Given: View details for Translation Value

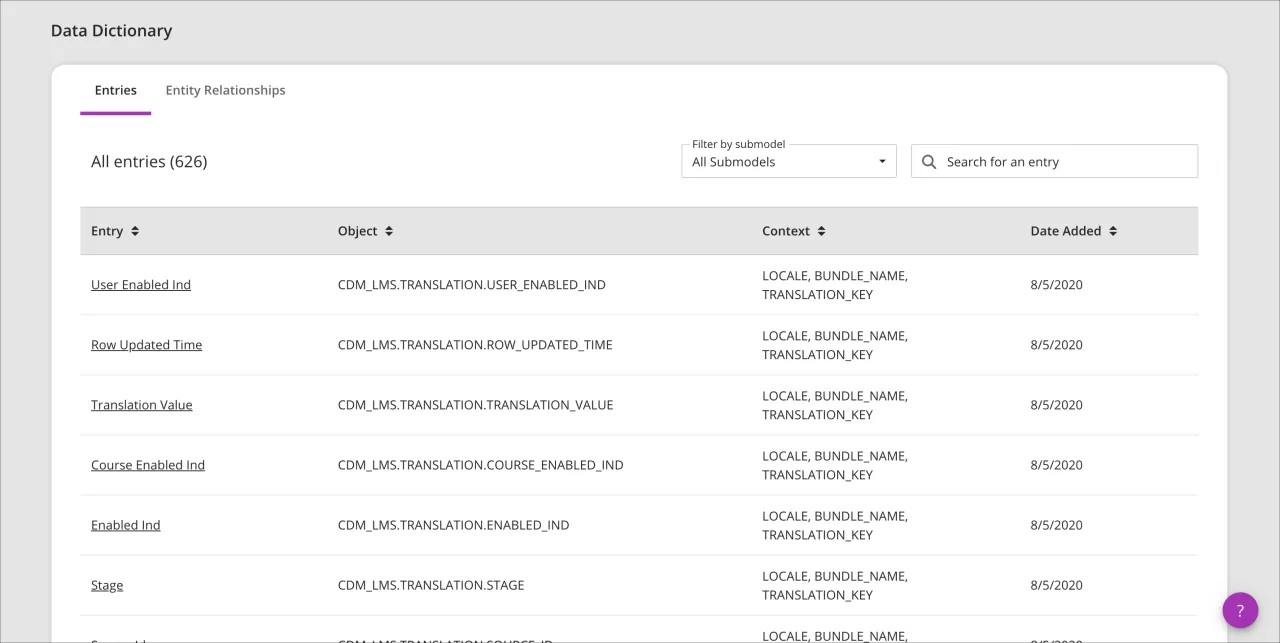Looking at the screenshot, I should [141, 404].
